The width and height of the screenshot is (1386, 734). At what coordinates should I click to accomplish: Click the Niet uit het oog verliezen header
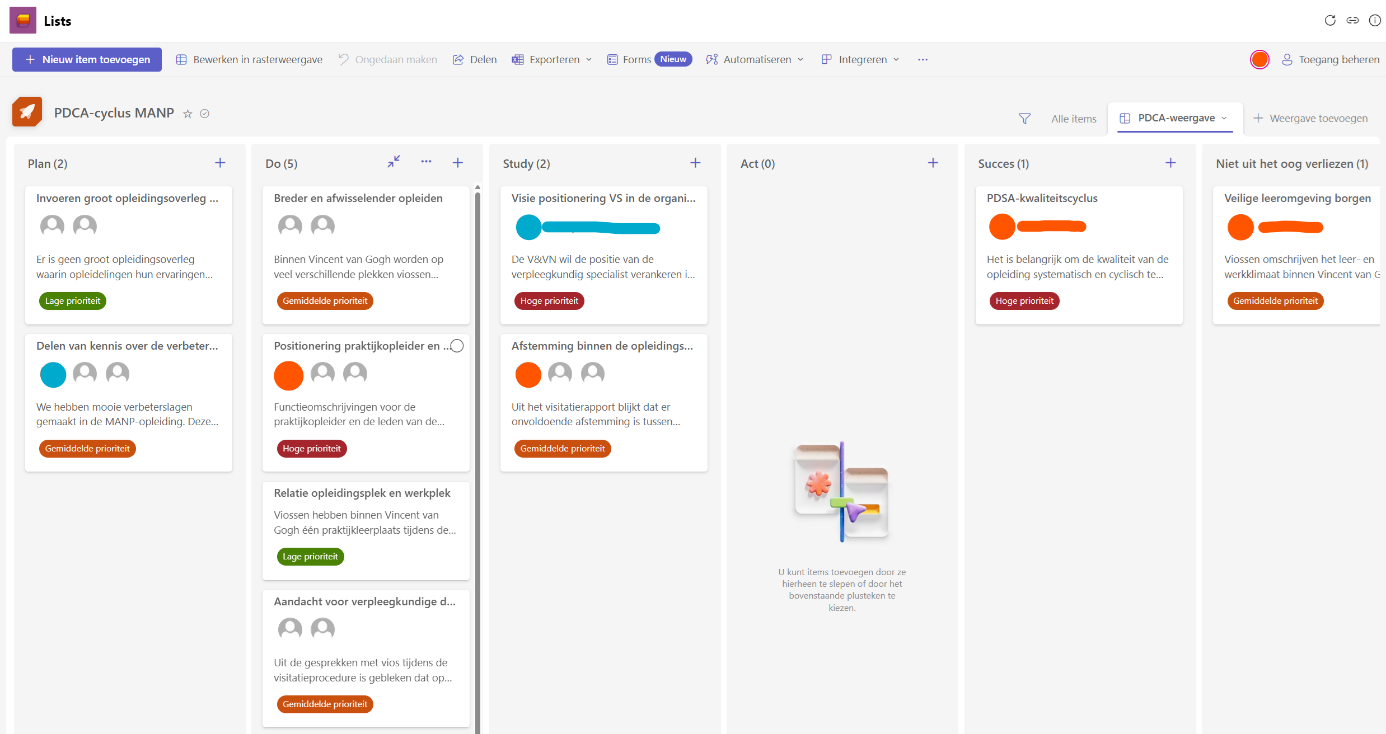click(1292, 163)
